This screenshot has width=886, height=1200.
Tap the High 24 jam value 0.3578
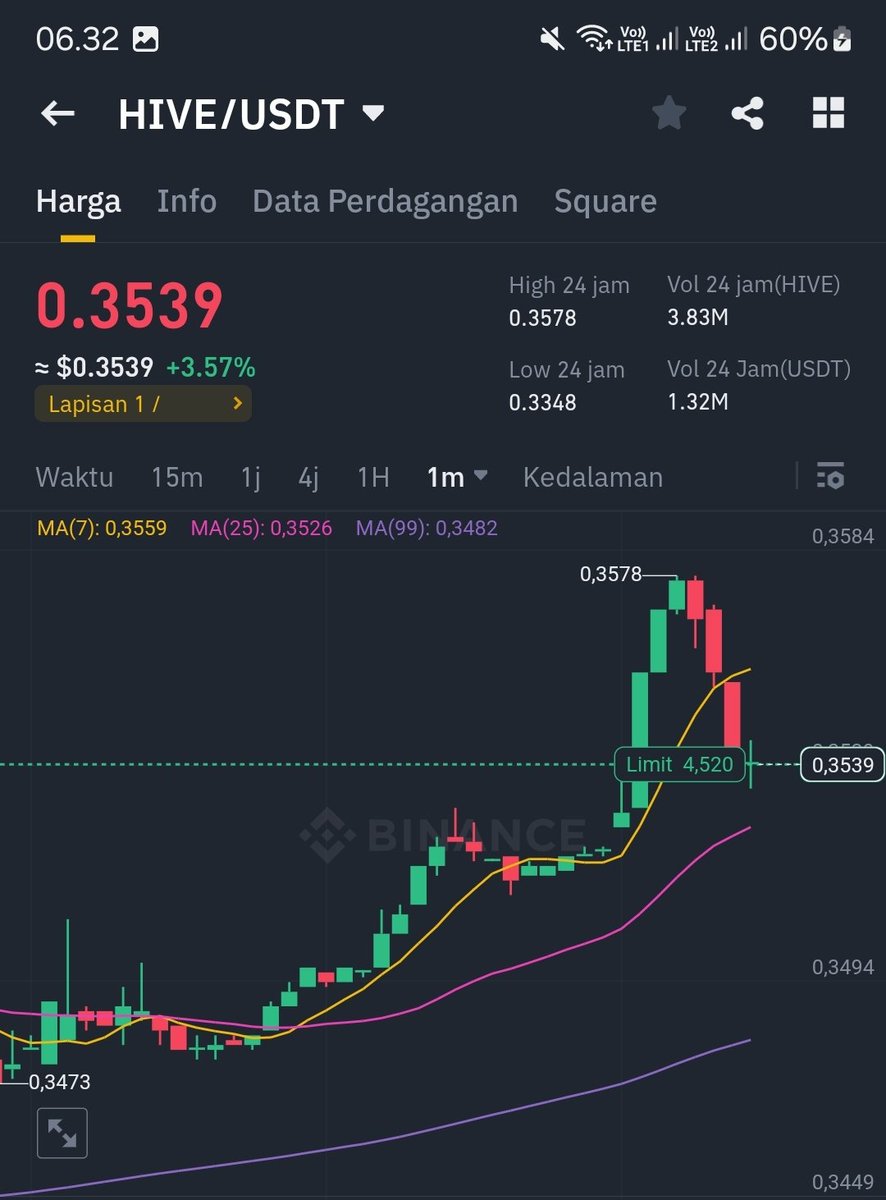click(543, 319)
